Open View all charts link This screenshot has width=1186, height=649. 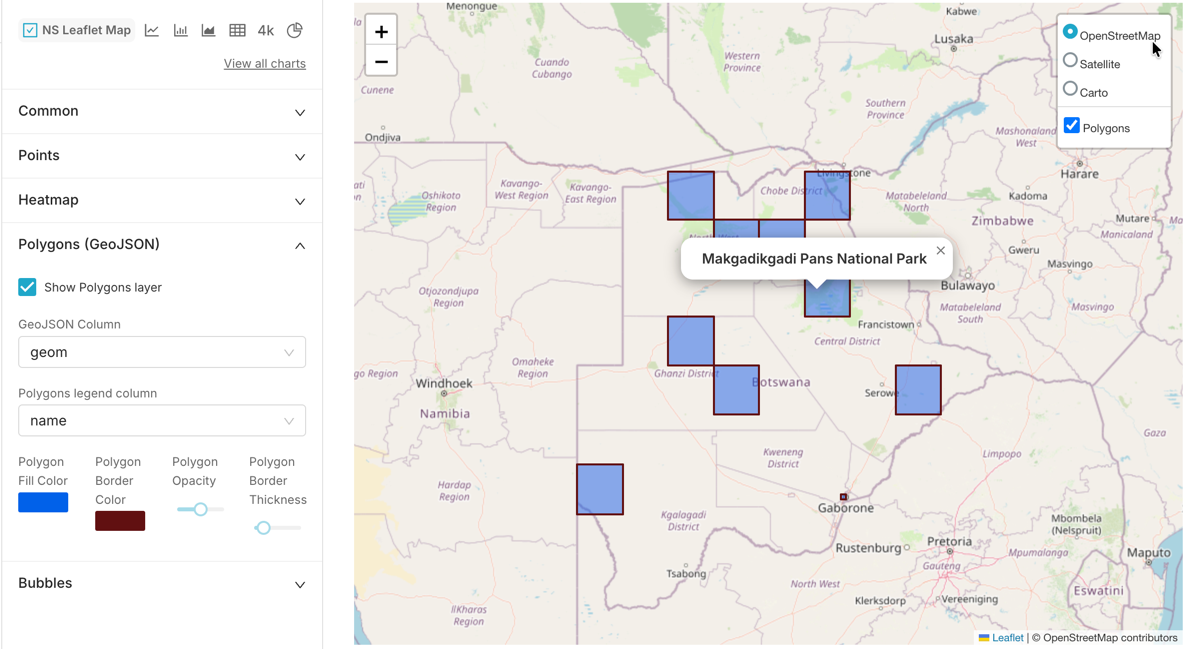(265, 64)
